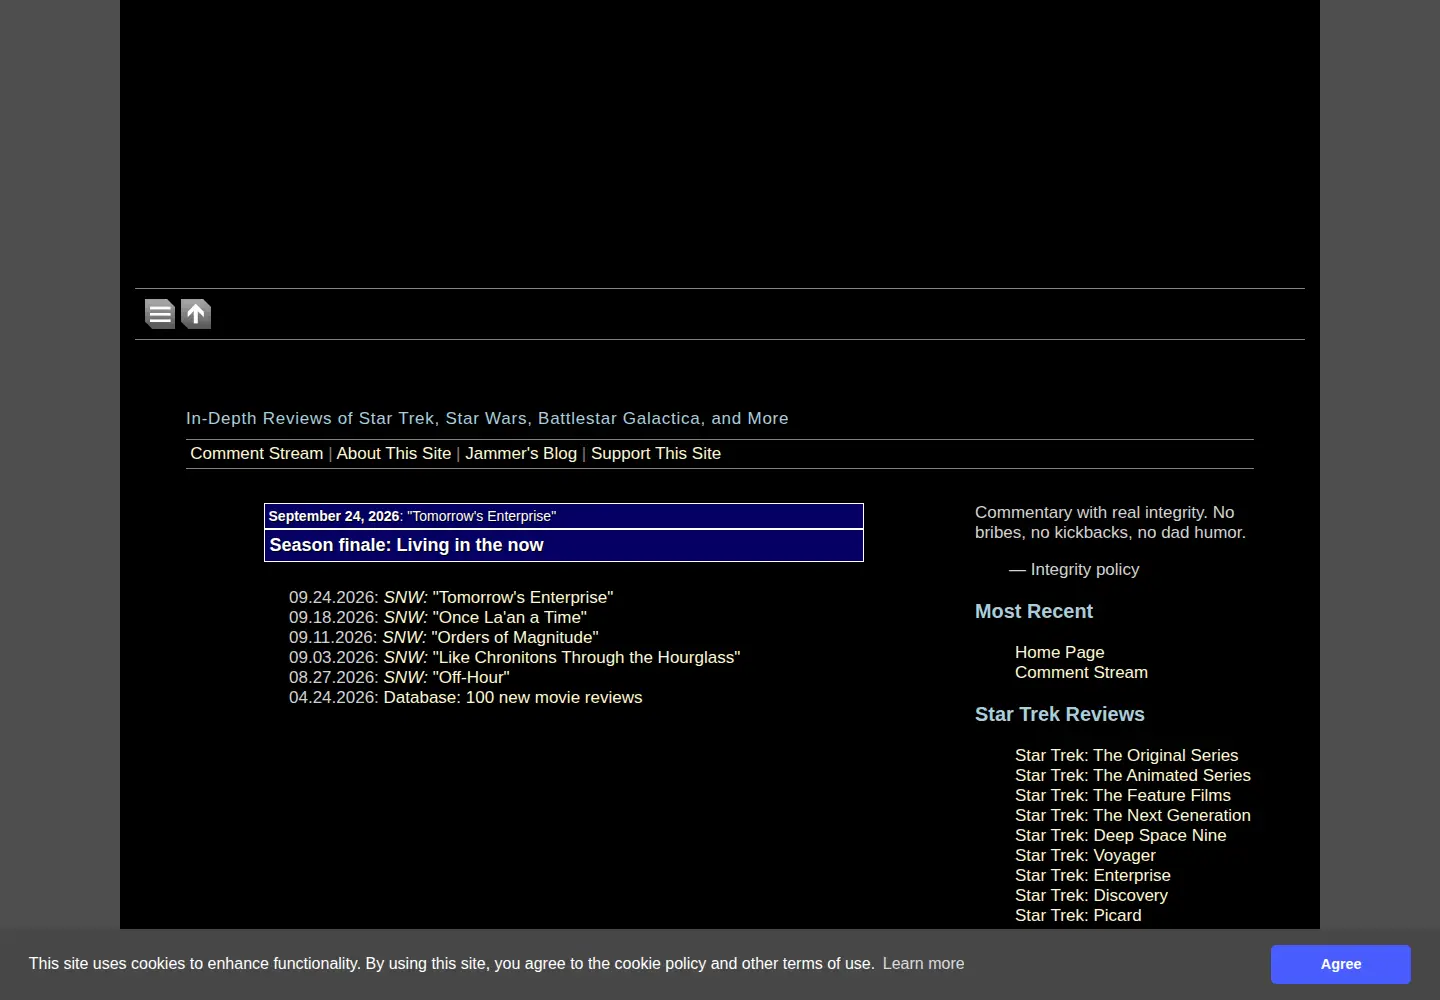Open Star Trek: Deep Space Nine
This screenshot has width=1440, height=1000.
1120,835
